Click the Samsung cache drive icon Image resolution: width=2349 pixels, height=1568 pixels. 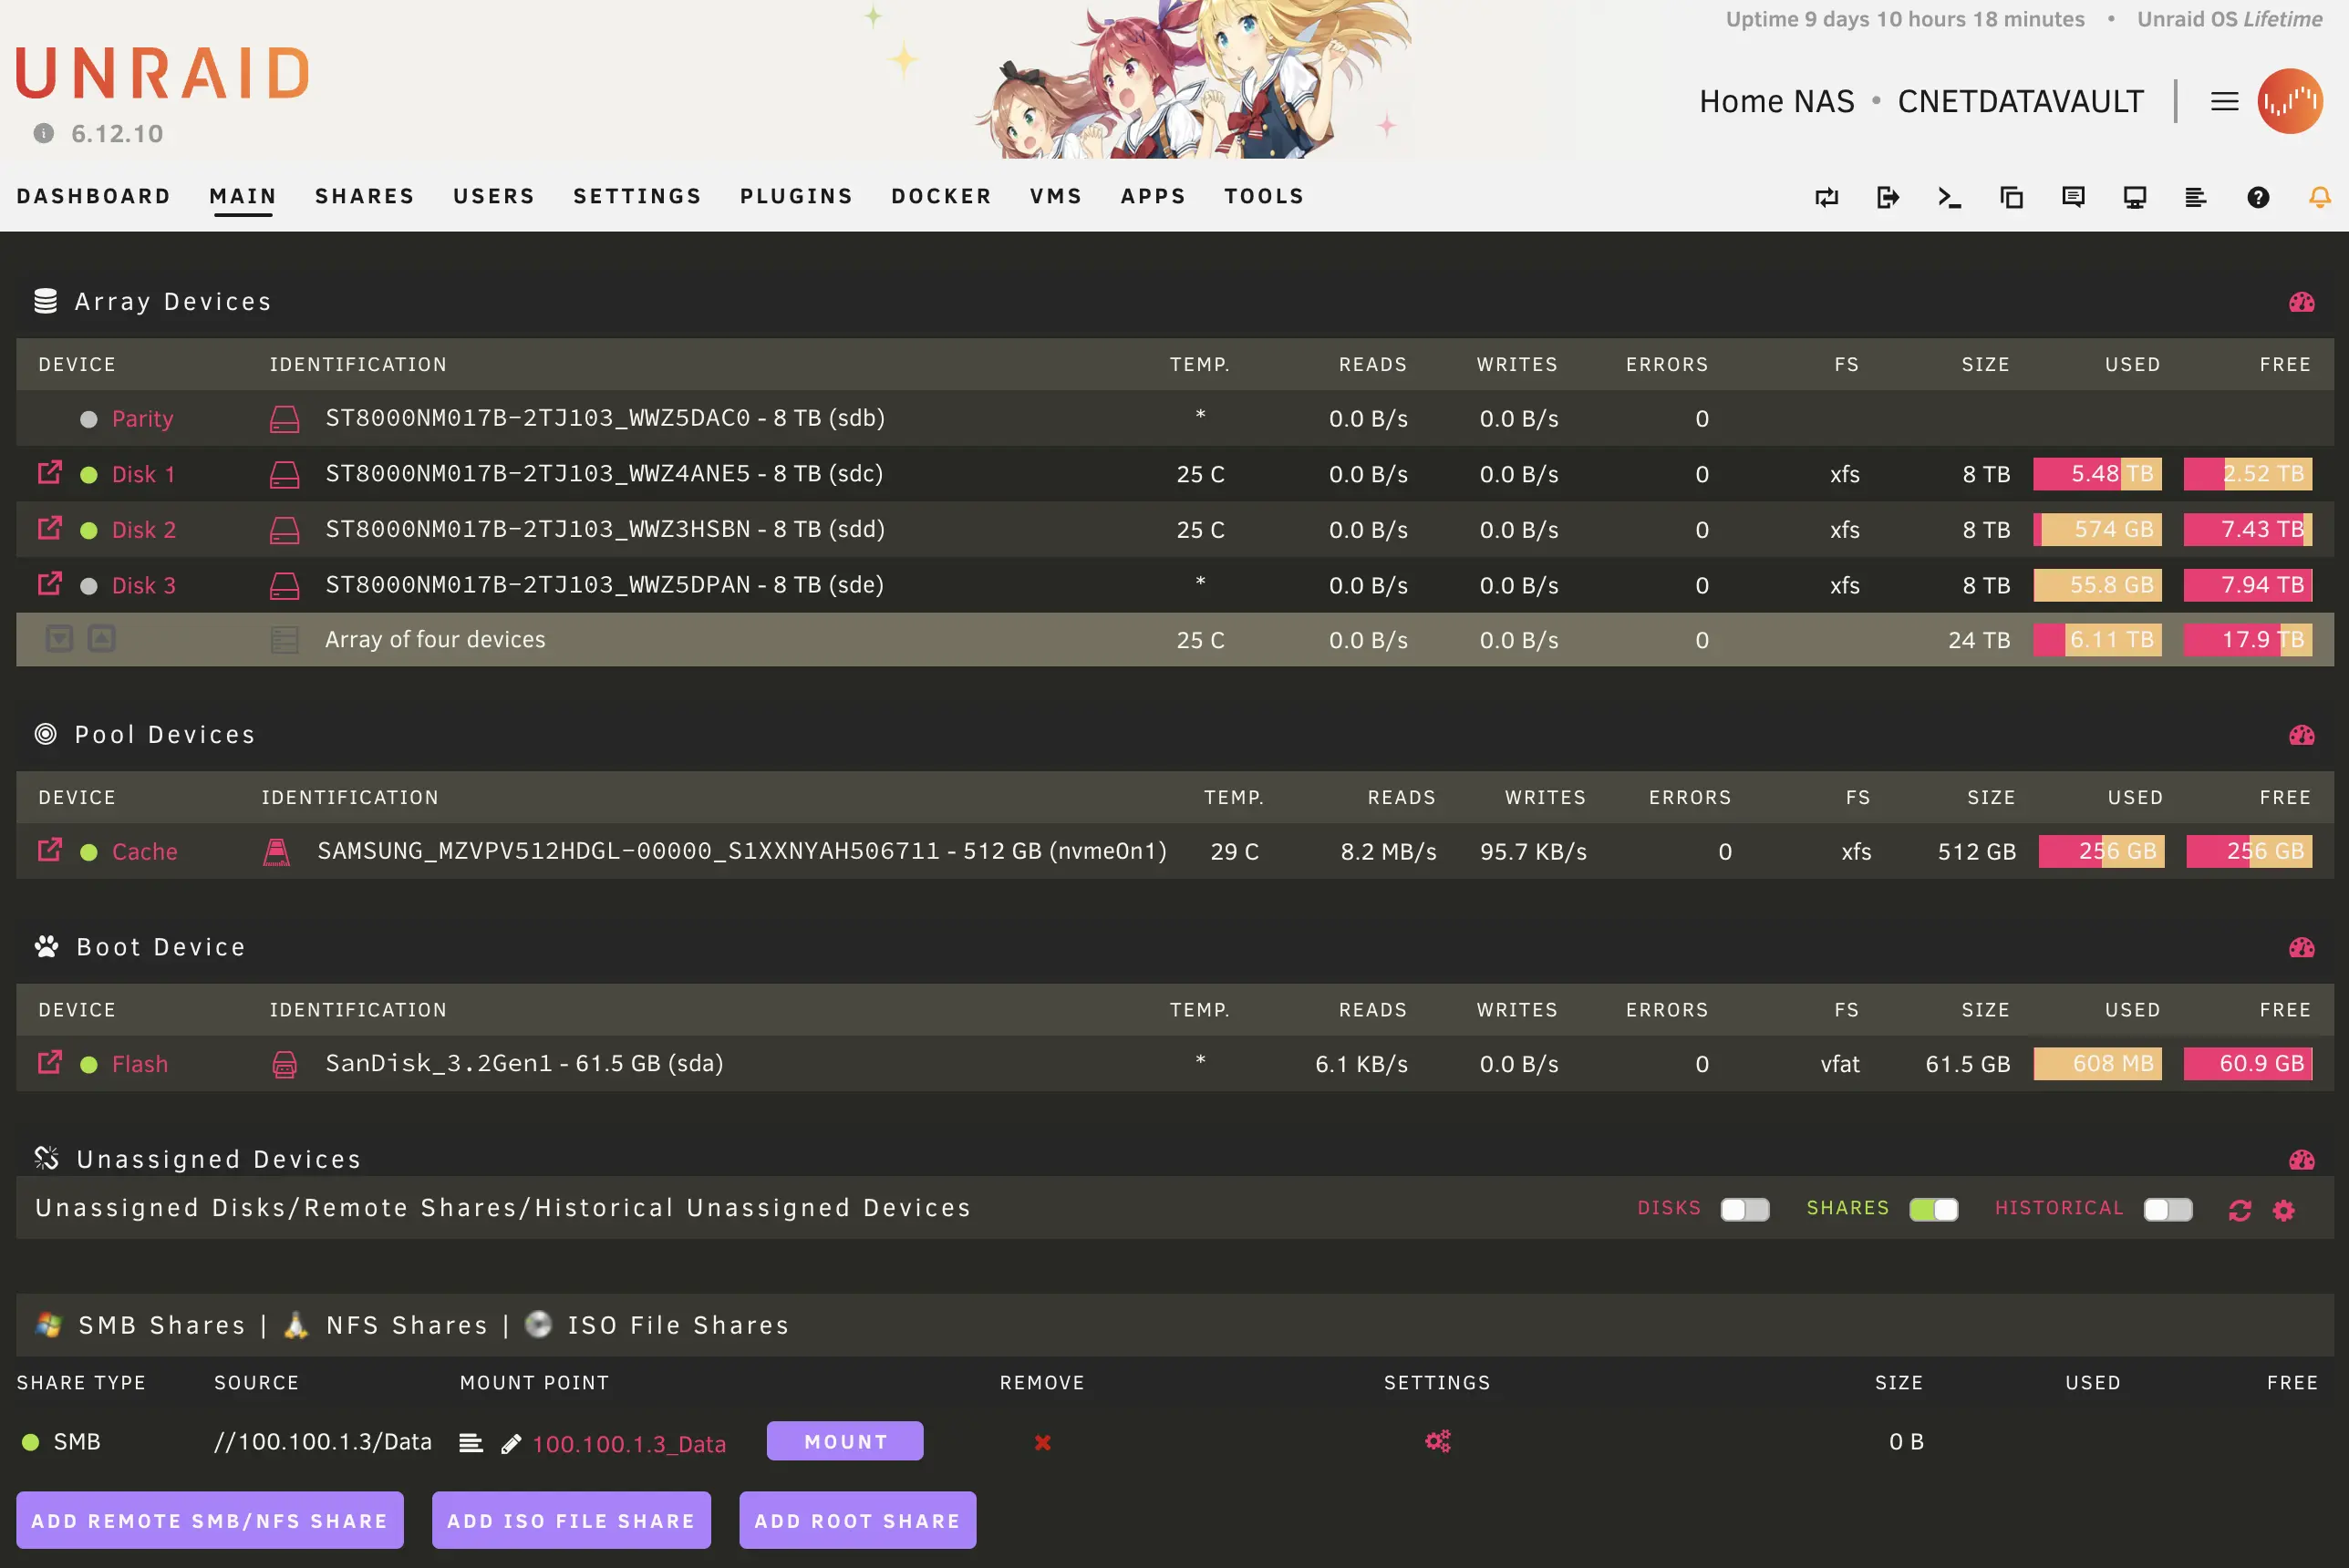(x=276, y=852)
